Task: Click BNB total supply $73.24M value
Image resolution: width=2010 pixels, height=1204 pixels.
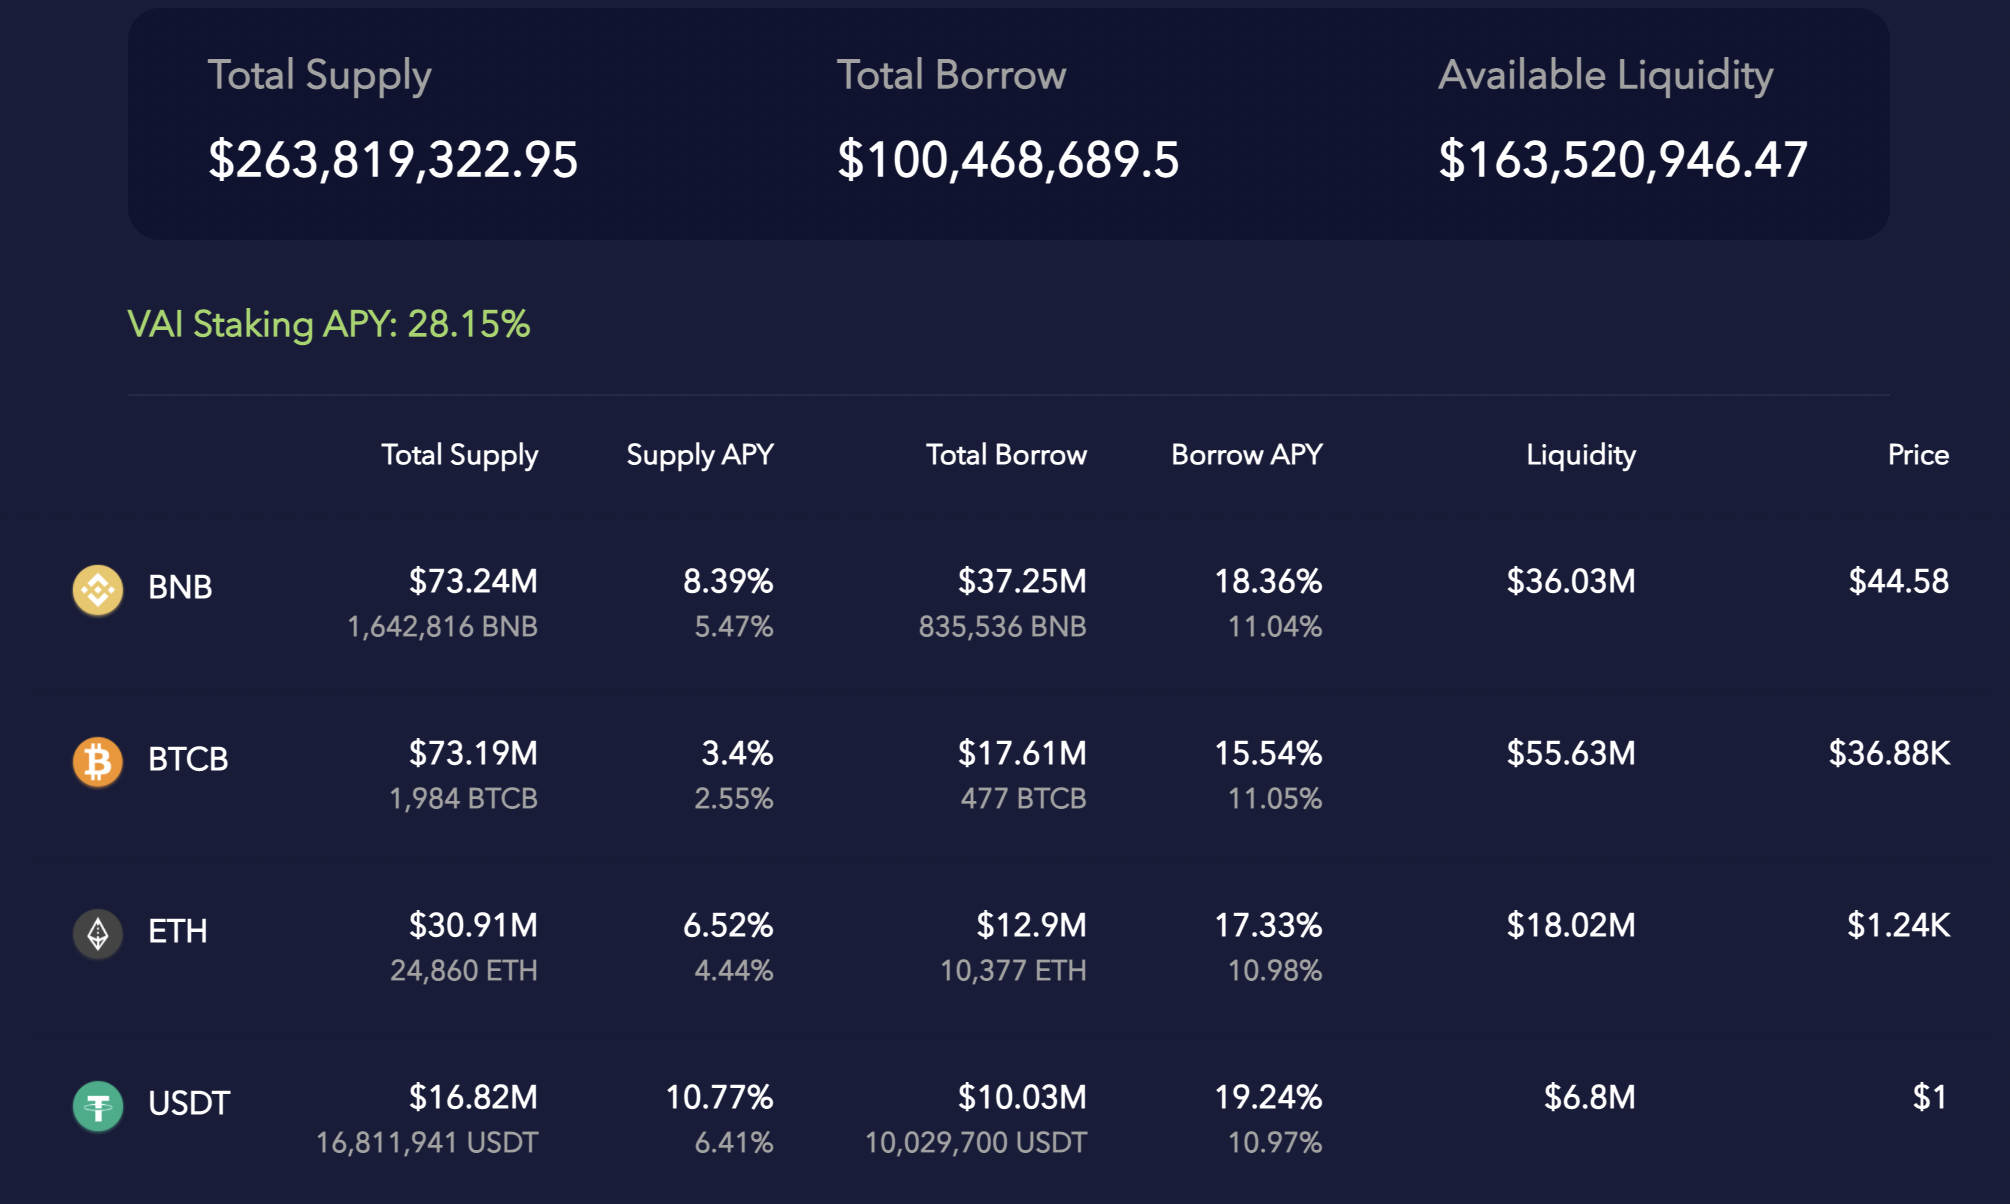Action: 473,581
